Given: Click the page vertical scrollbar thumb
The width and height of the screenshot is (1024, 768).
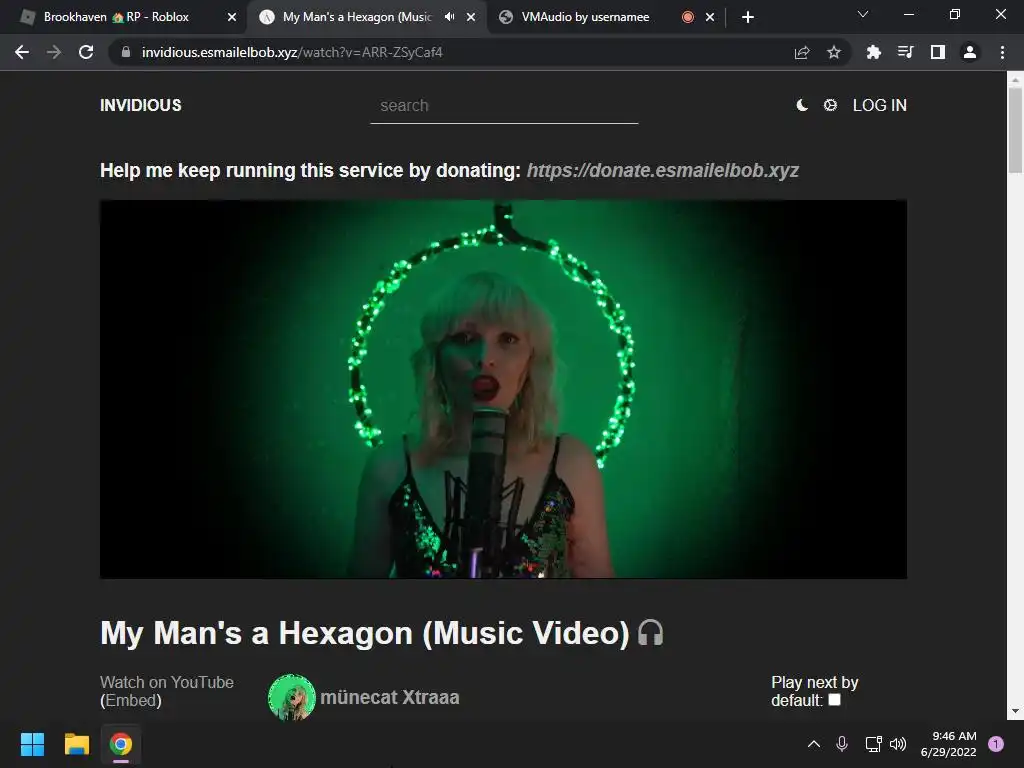Looking at the screenshot, I should point(1014,130).
